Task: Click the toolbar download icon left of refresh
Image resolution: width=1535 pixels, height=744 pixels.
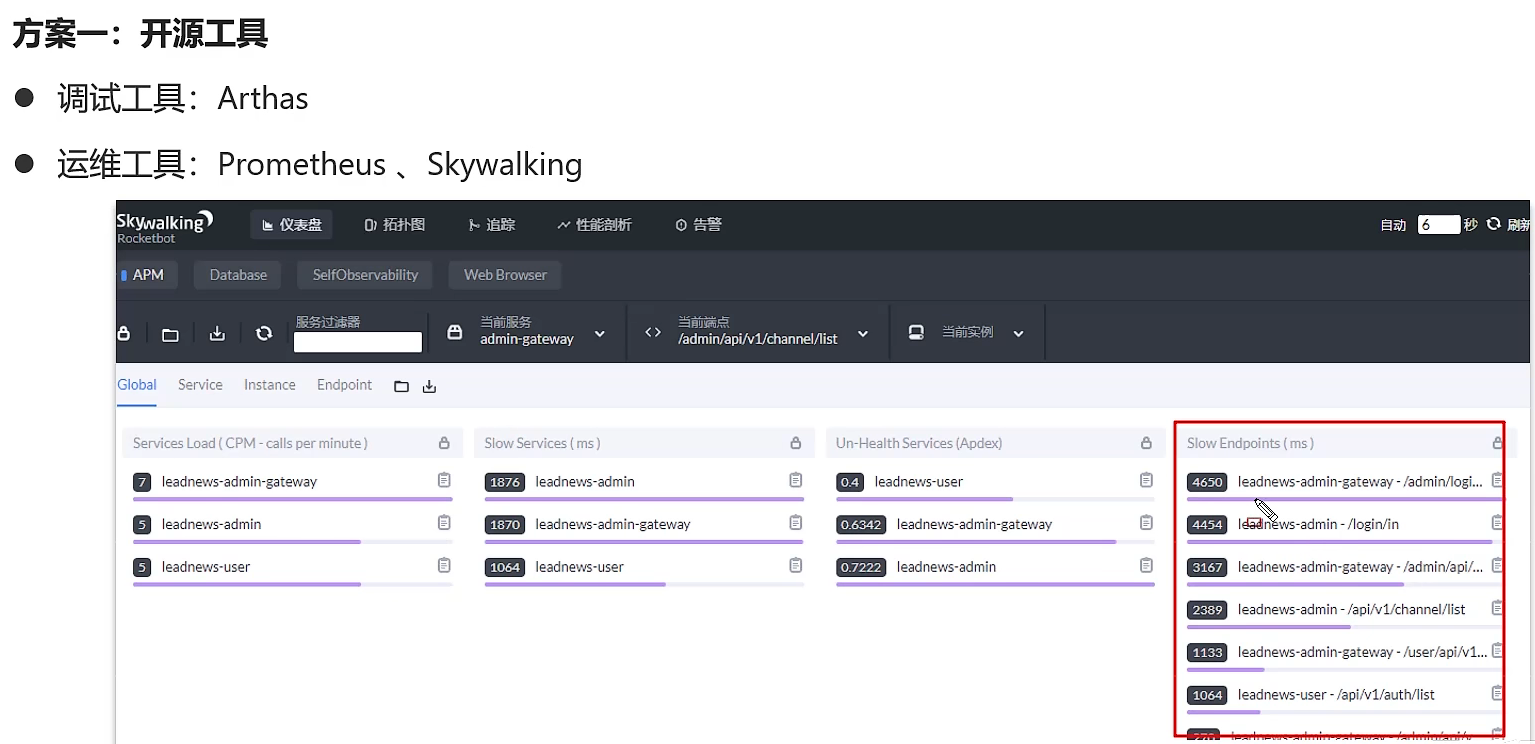Action: click(217, 333)
